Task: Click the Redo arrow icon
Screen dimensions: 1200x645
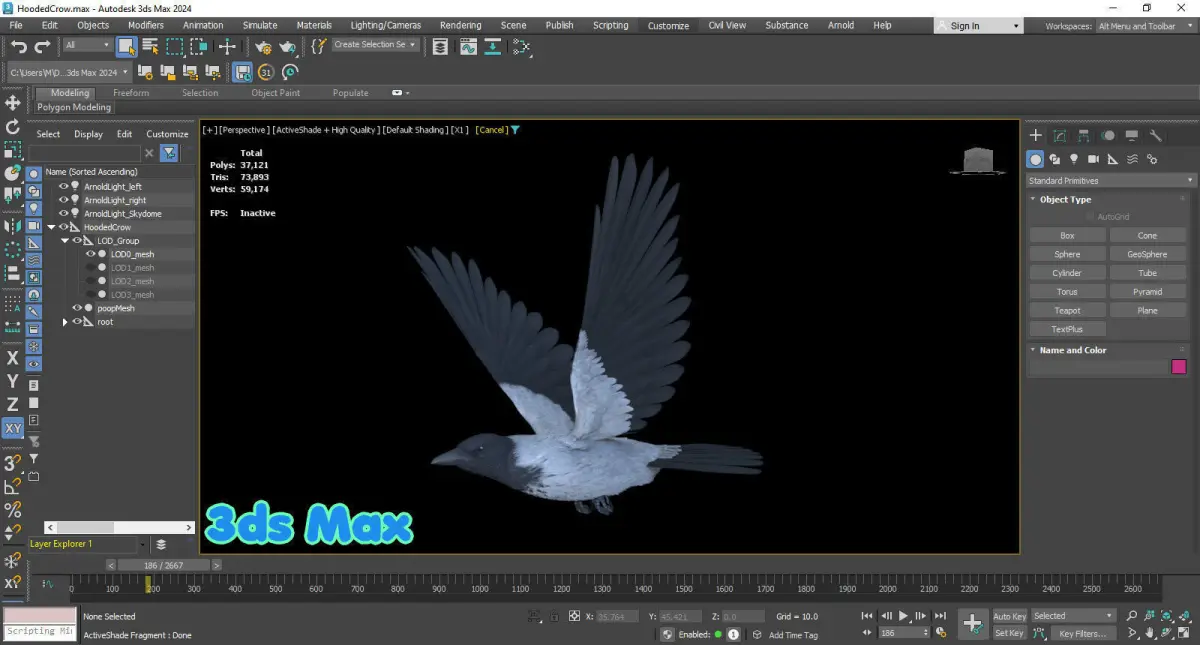Action: tap(42, 46)
